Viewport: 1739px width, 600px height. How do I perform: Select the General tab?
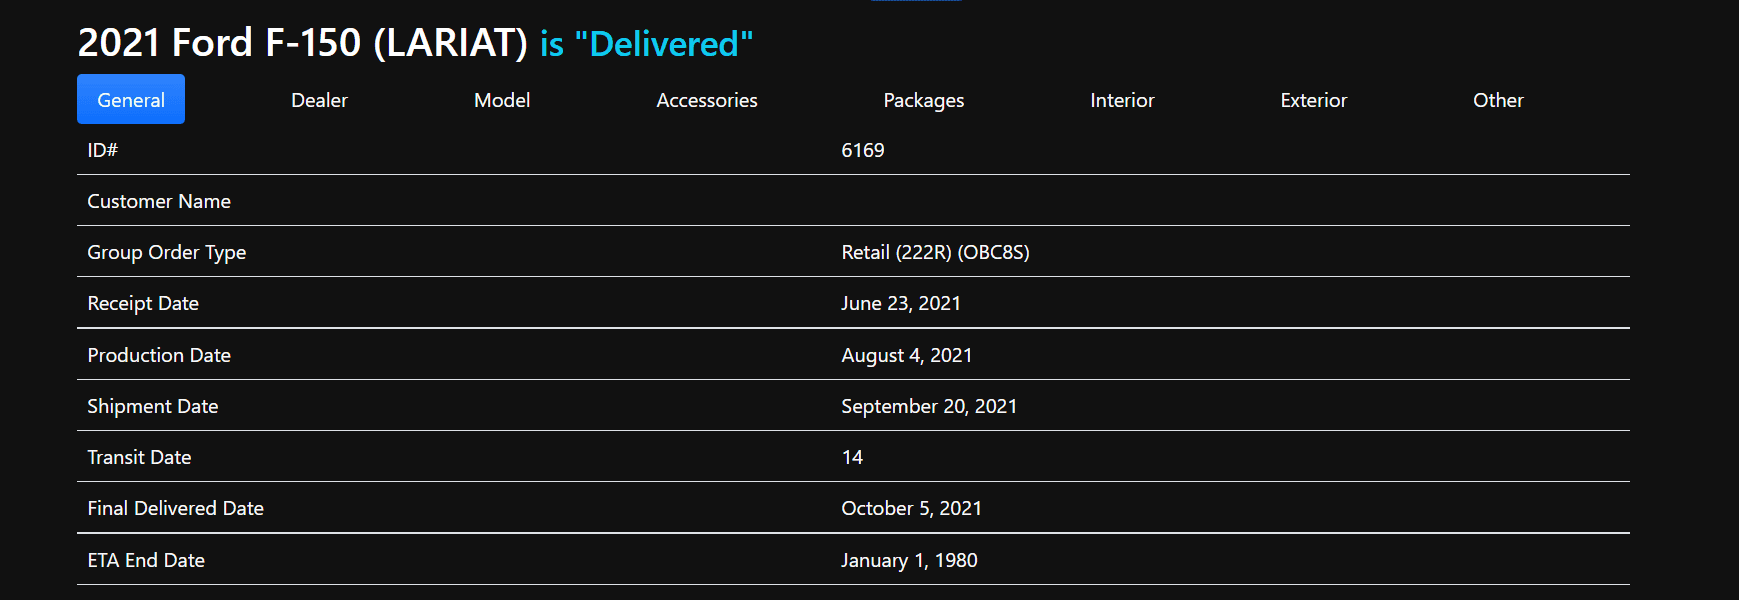tap(131, 100)
